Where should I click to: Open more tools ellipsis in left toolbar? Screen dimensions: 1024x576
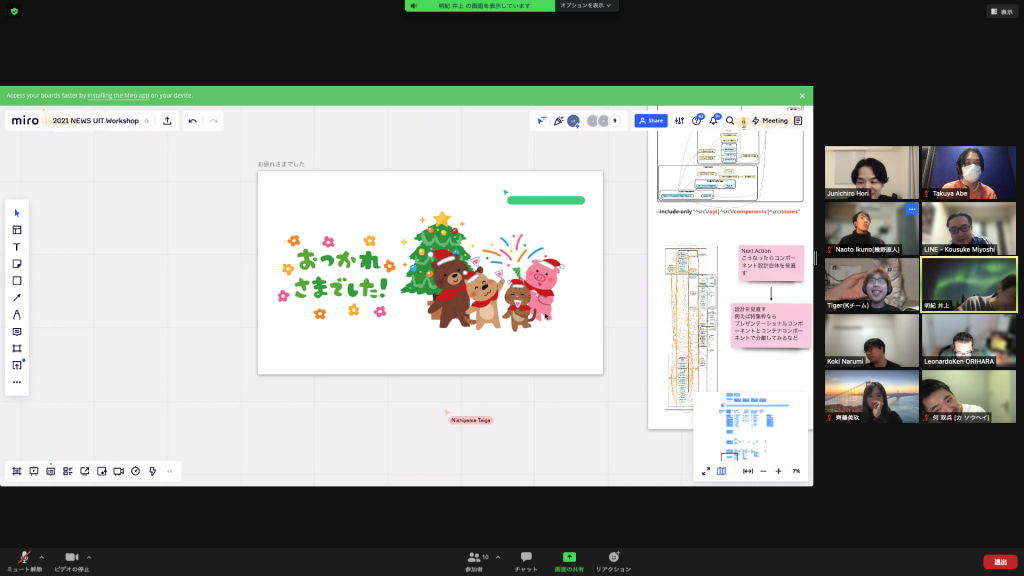(x=17, y=383)
